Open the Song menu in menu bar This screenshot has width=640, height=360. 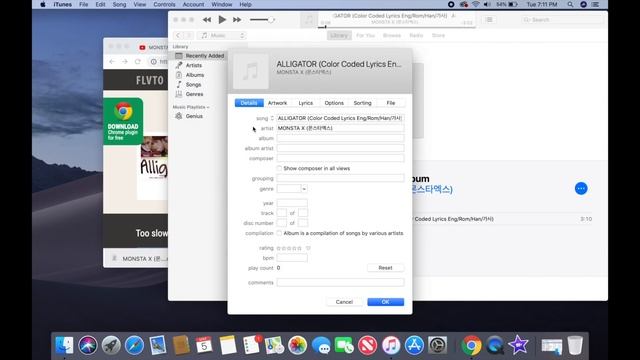[x=119, y=4]
